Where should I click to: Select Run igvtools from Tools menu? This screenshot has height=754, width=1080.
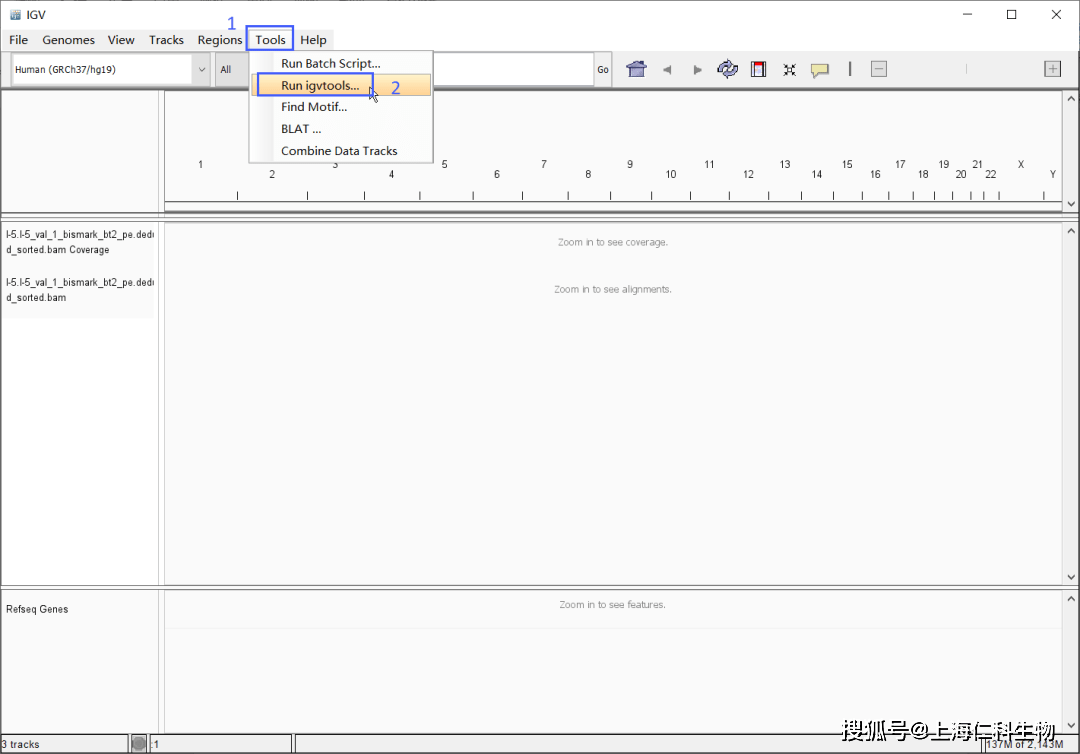320,86
